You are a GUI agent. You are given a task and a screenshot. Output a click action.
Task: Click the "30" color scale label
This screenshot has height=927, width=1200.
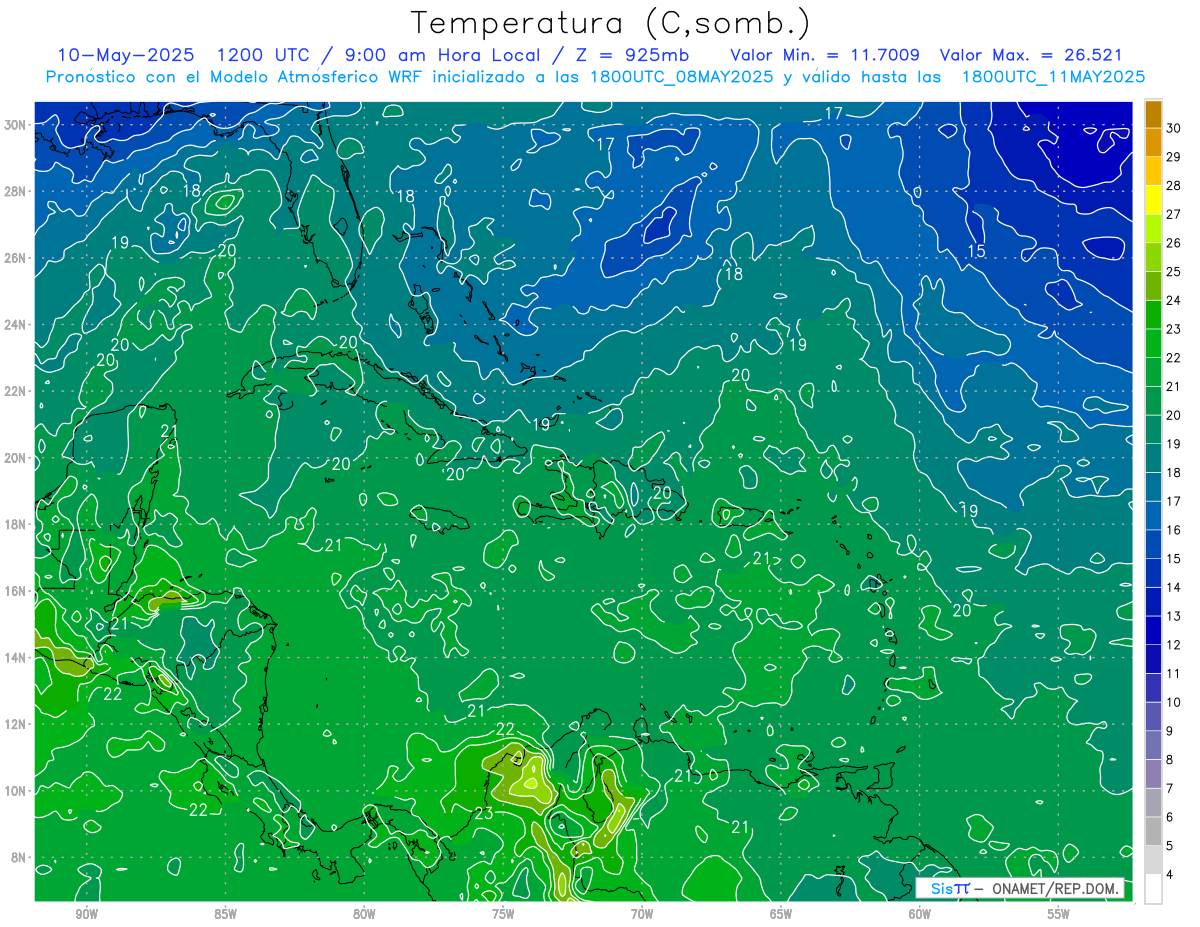coord(1174,128)
